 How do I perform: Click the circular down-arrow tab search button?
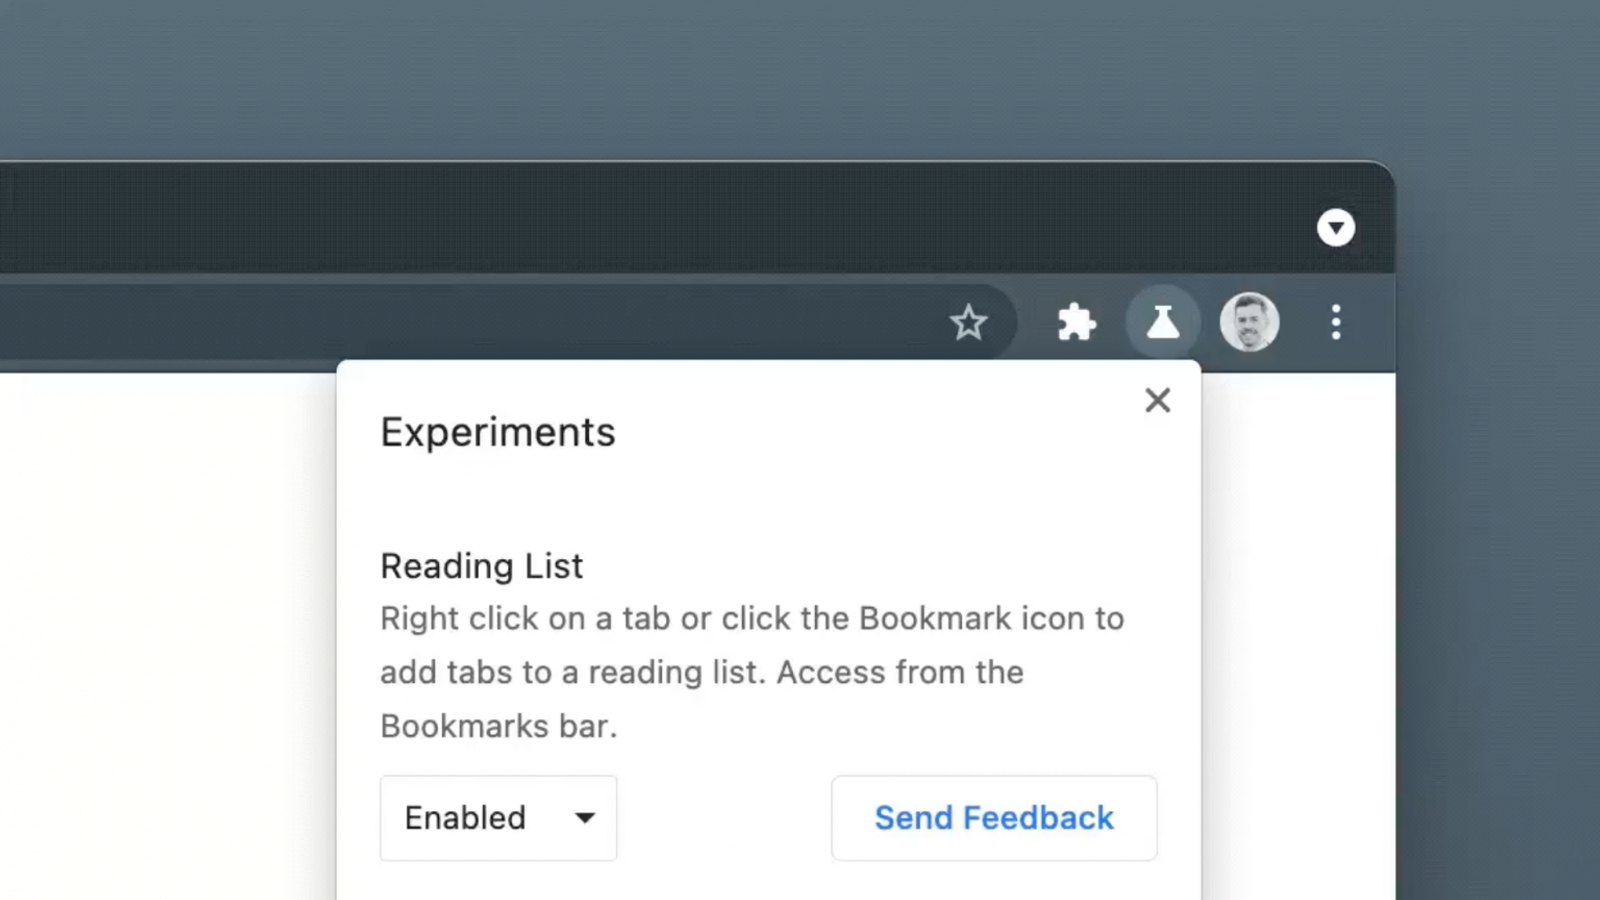(x=1336, y=228)
